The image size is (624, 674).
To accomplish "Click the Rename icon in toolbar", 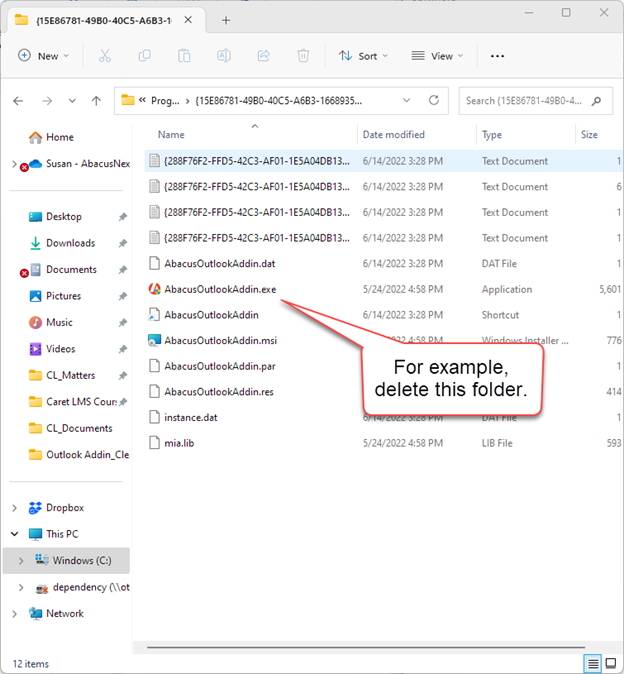I will (x=224, y=56).
